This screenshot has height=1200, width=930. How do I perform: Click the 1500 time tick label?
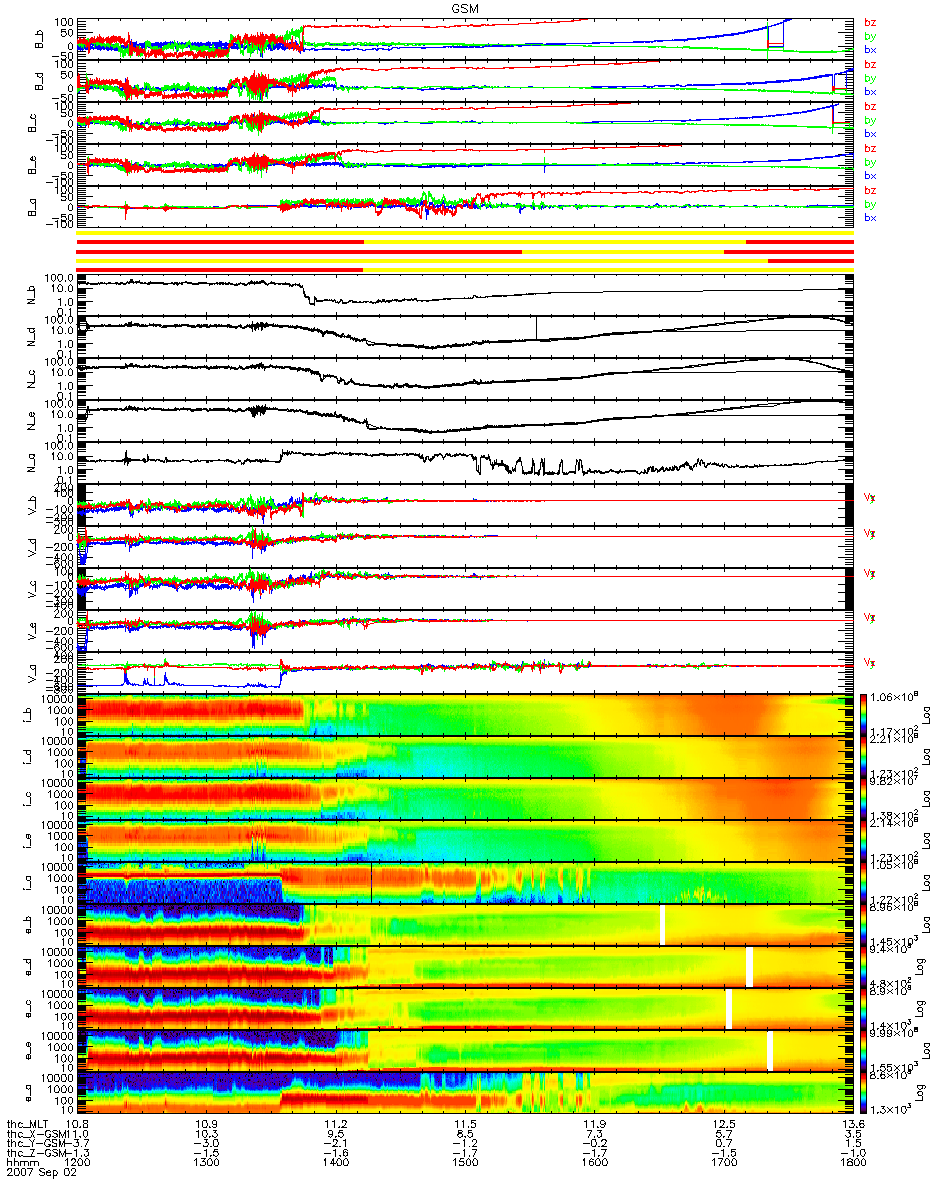(x=465, y=1164)
